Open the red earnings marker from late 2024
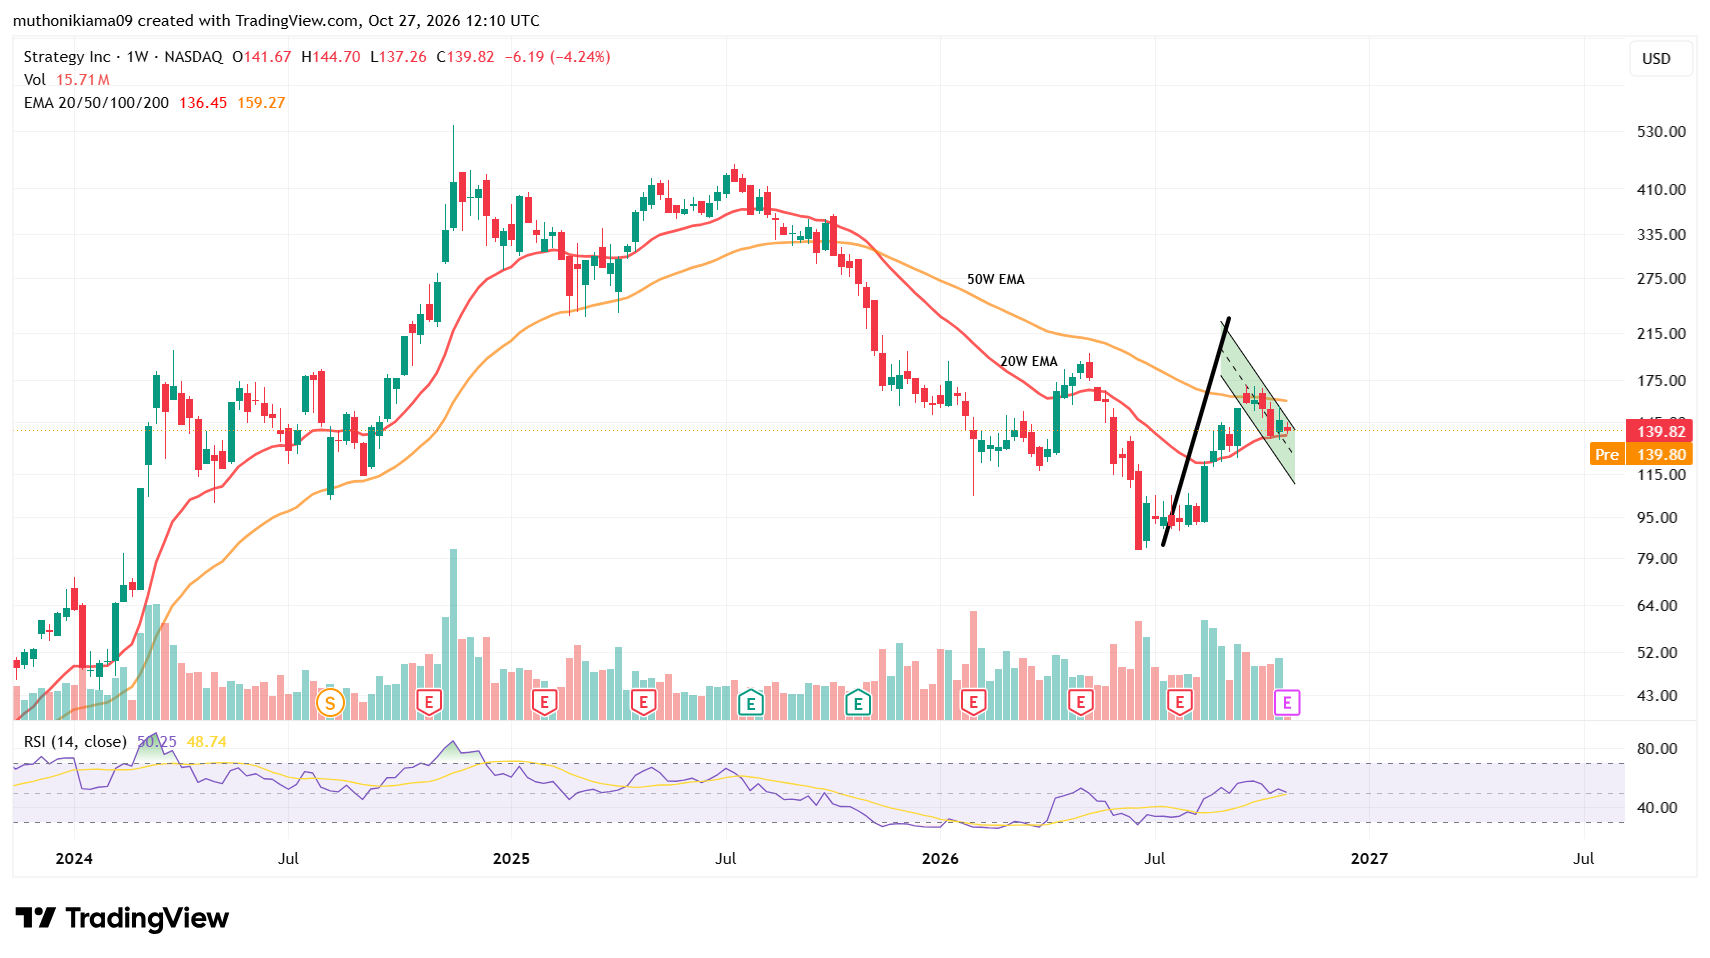Screen dimensions: 1710x958 429,703
